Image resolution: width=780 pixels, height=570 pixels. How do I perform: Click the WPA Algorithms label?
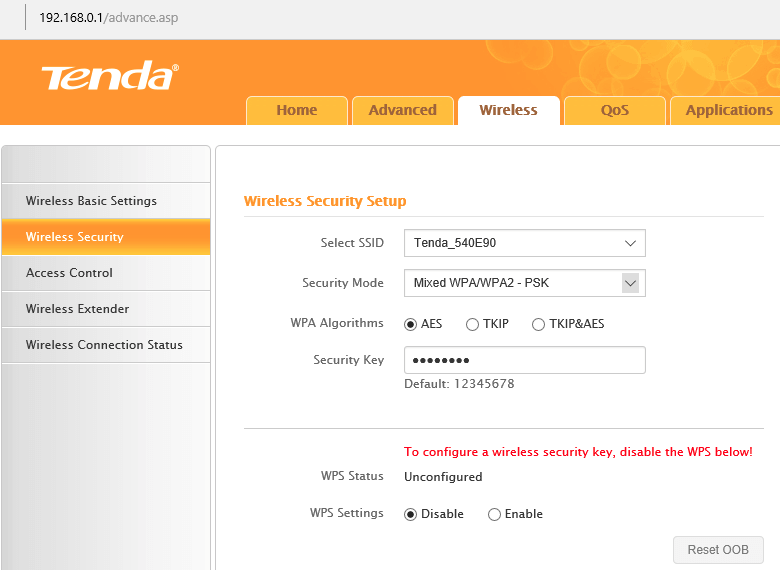[x=337, y=323]
